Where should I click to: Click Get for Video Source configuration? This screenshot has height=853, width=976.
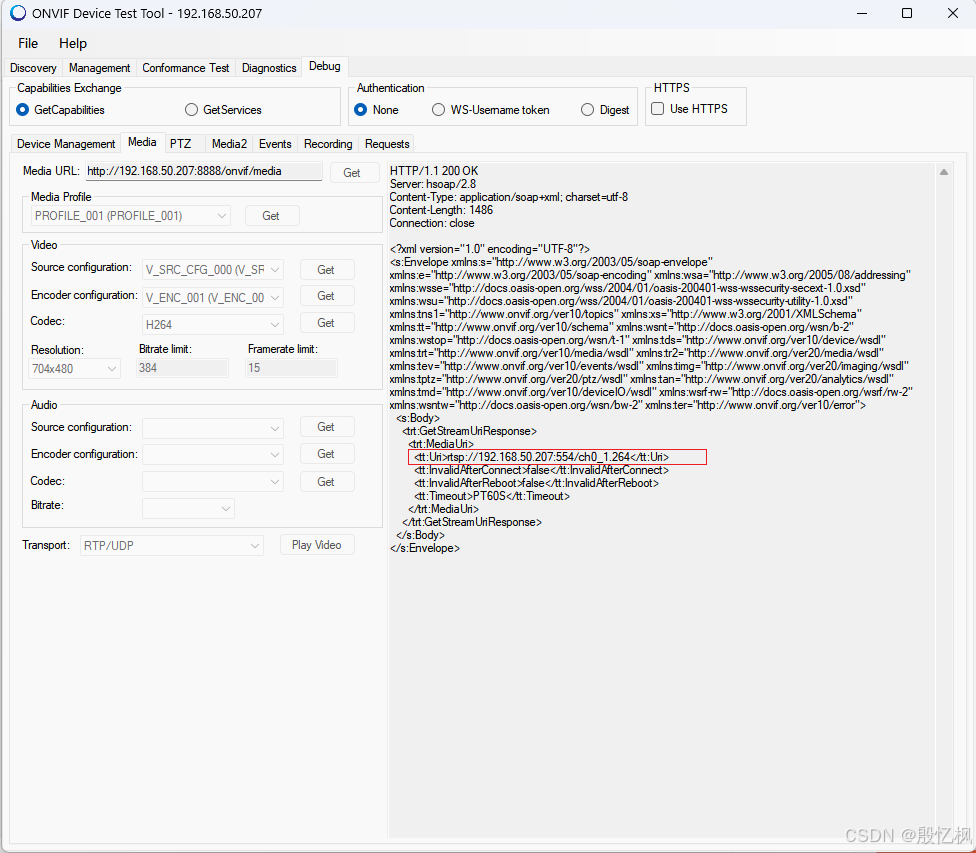tap(326, 270)
